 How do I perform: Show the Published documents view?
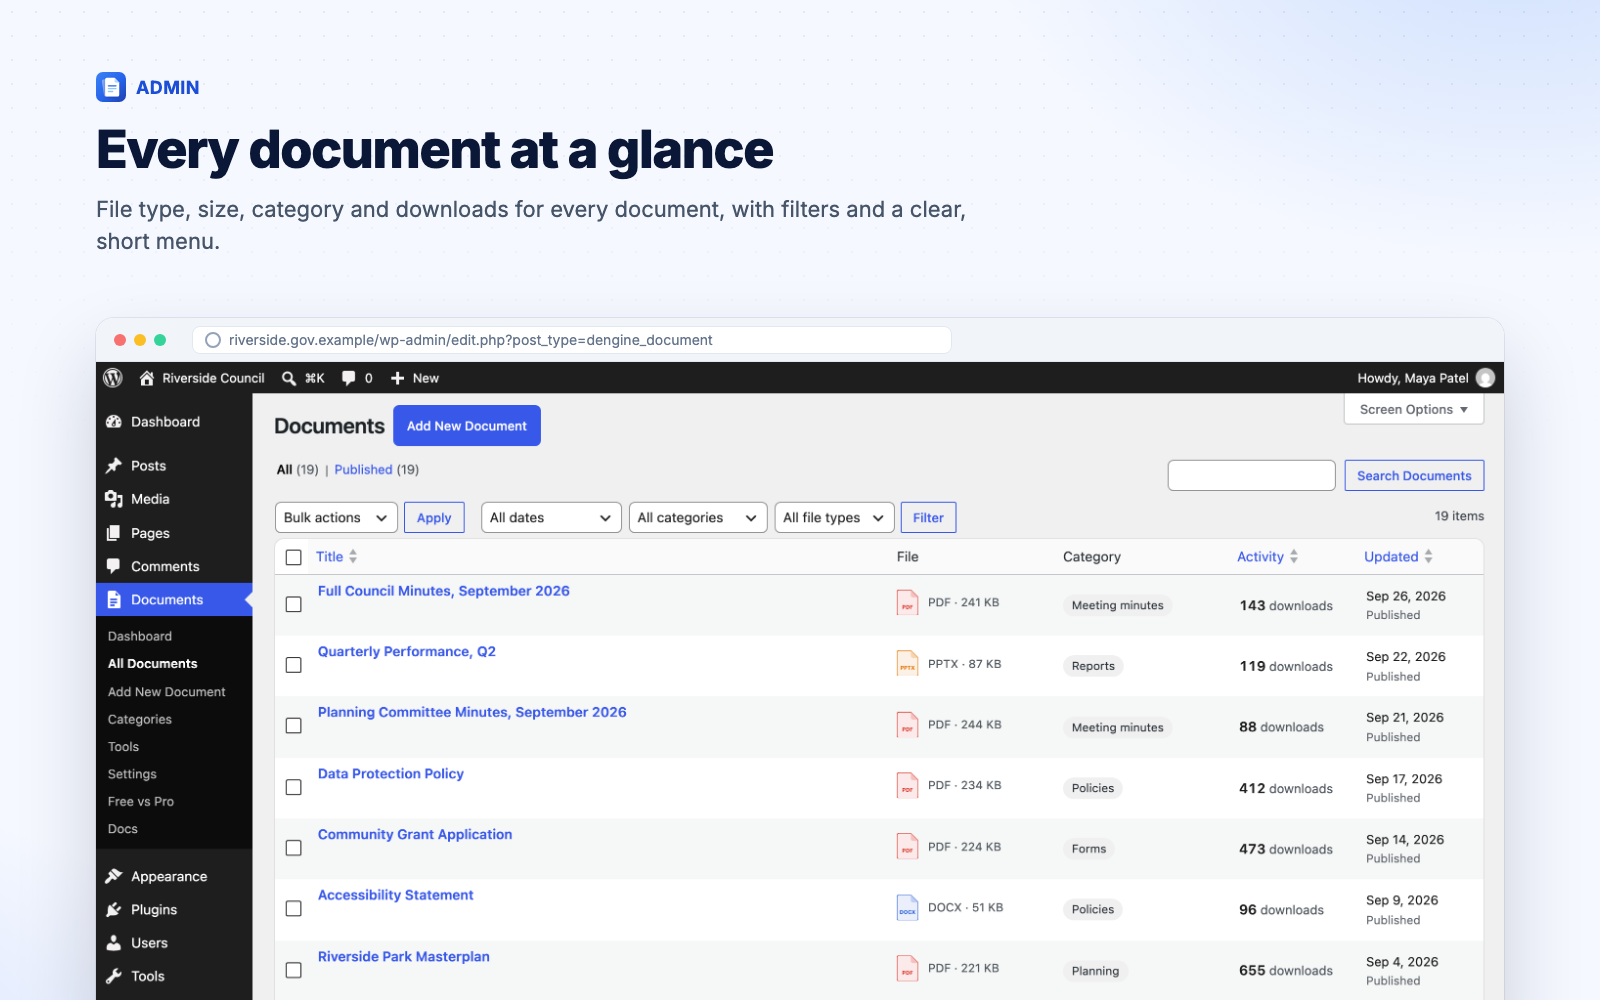pos(363,470)
